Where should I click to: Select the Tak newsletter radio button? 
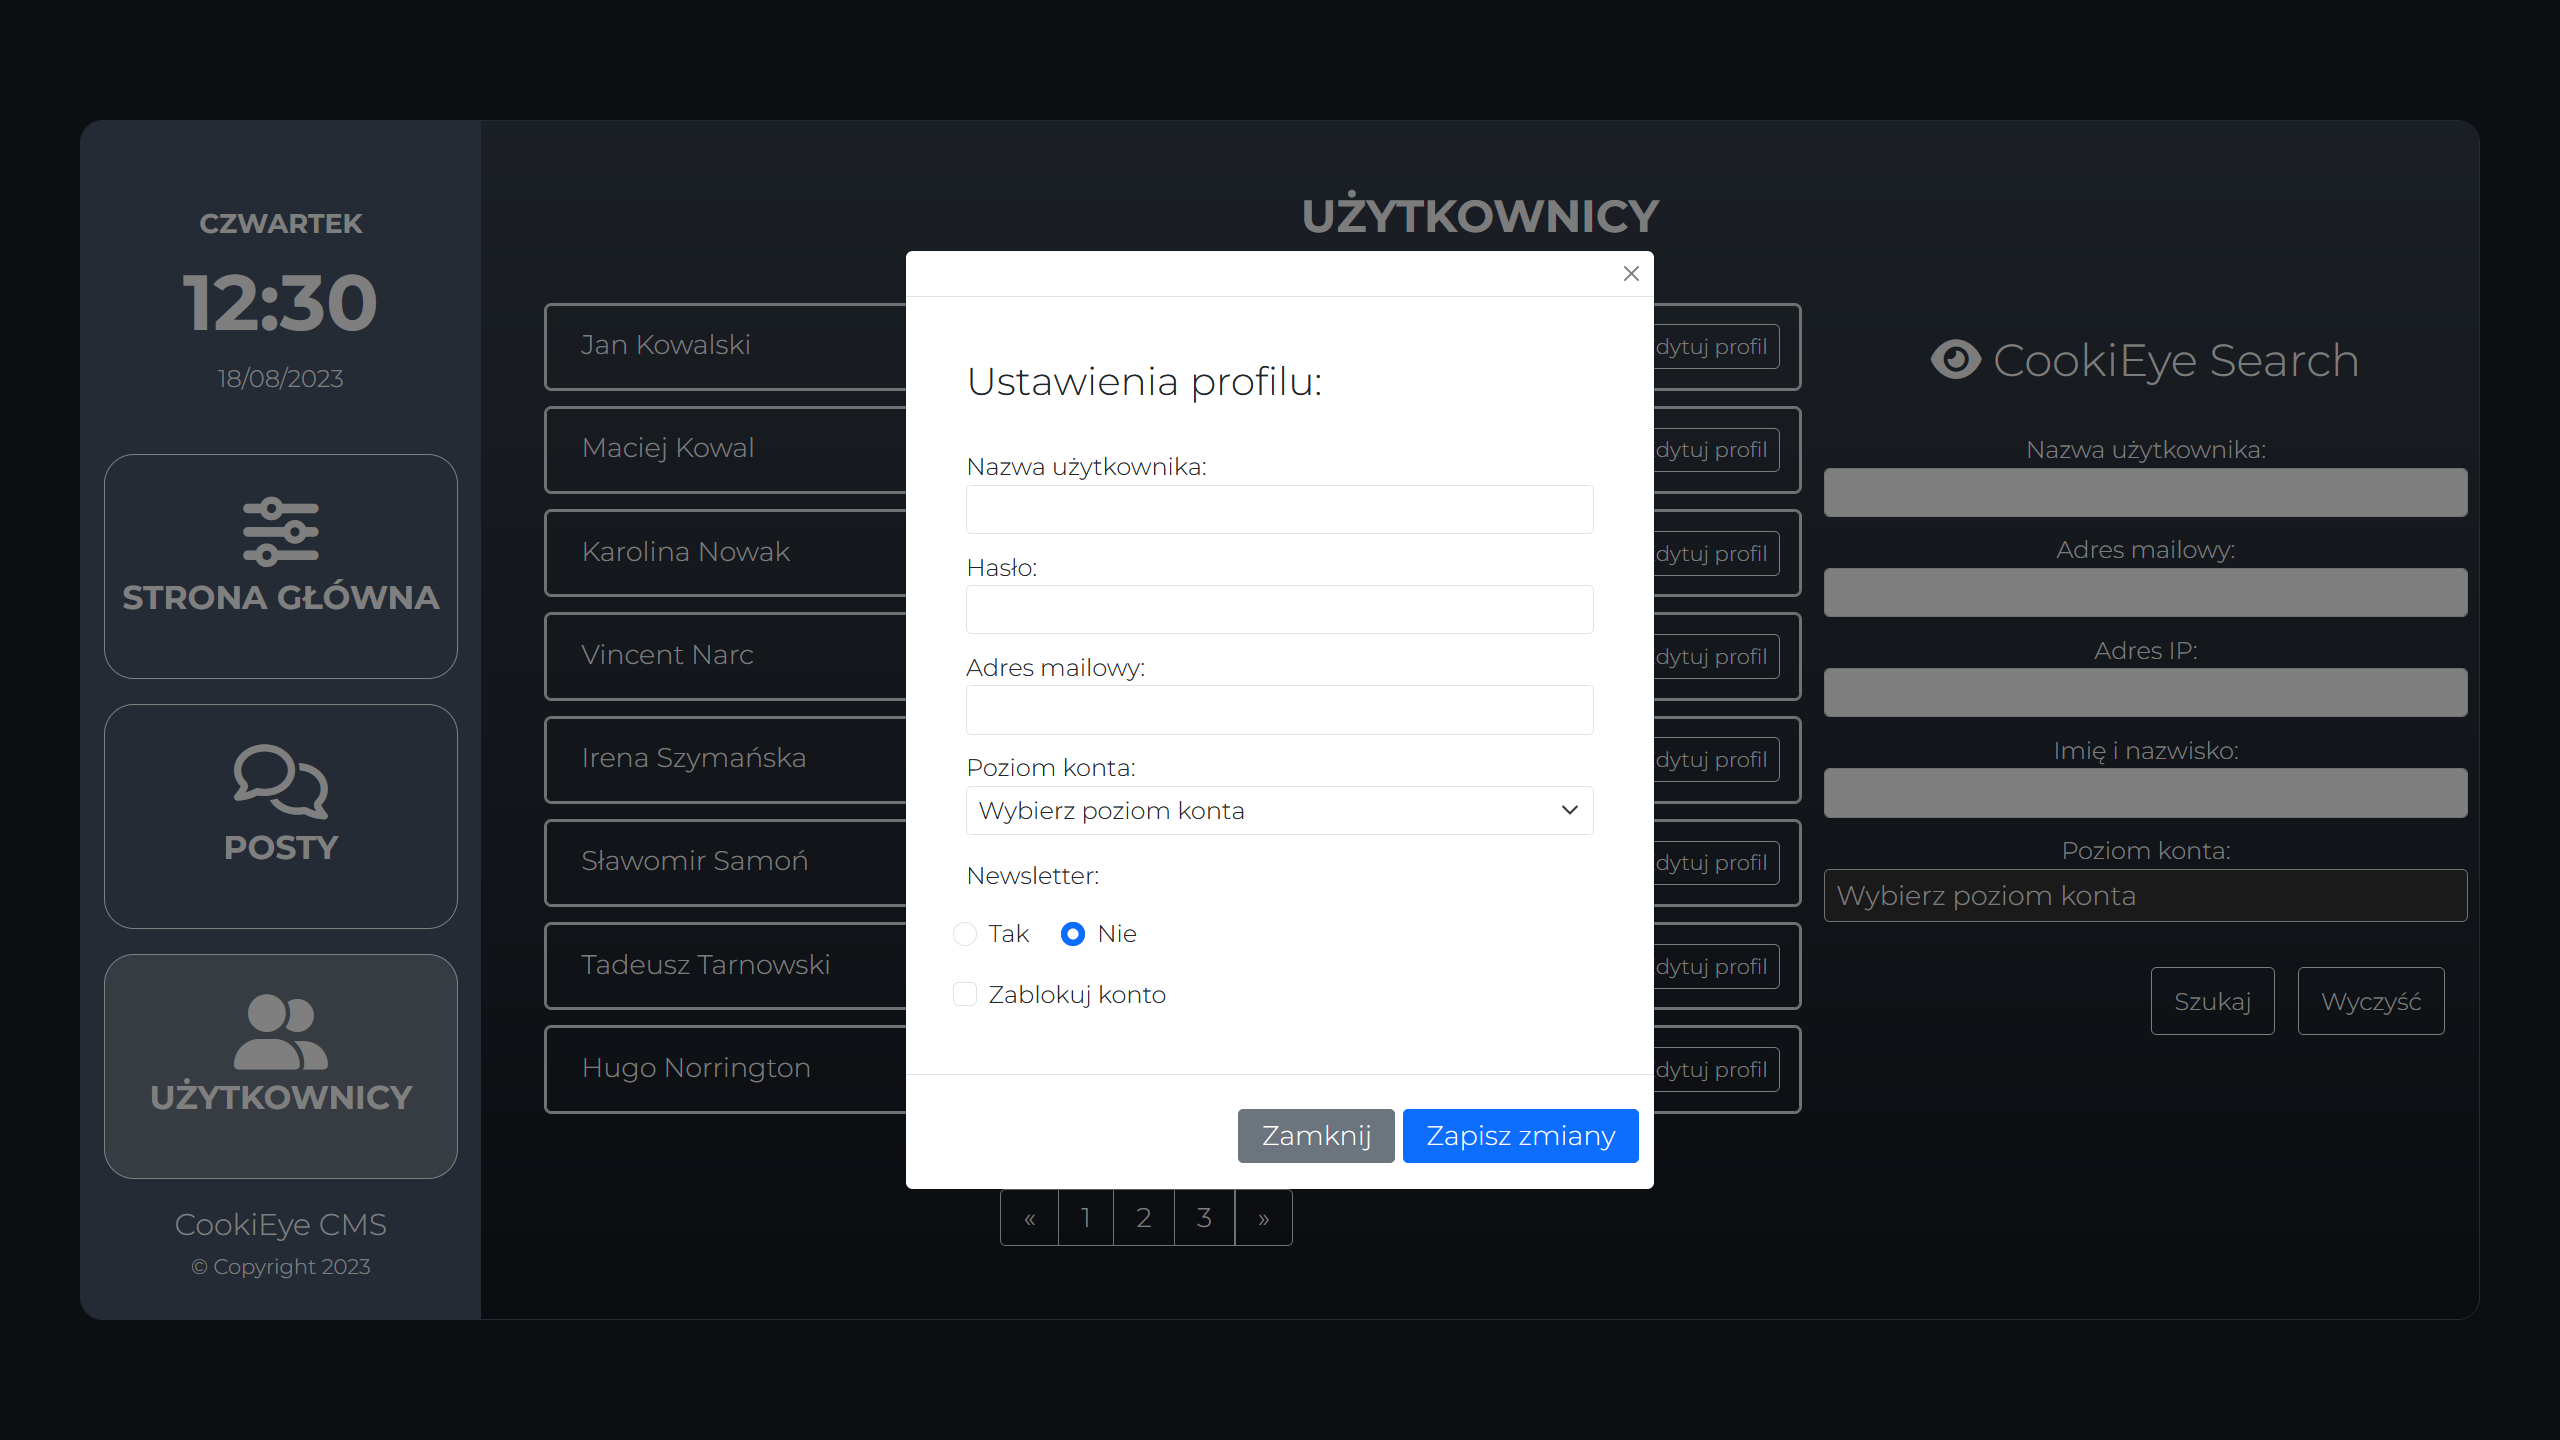click(x=965, y=934)
